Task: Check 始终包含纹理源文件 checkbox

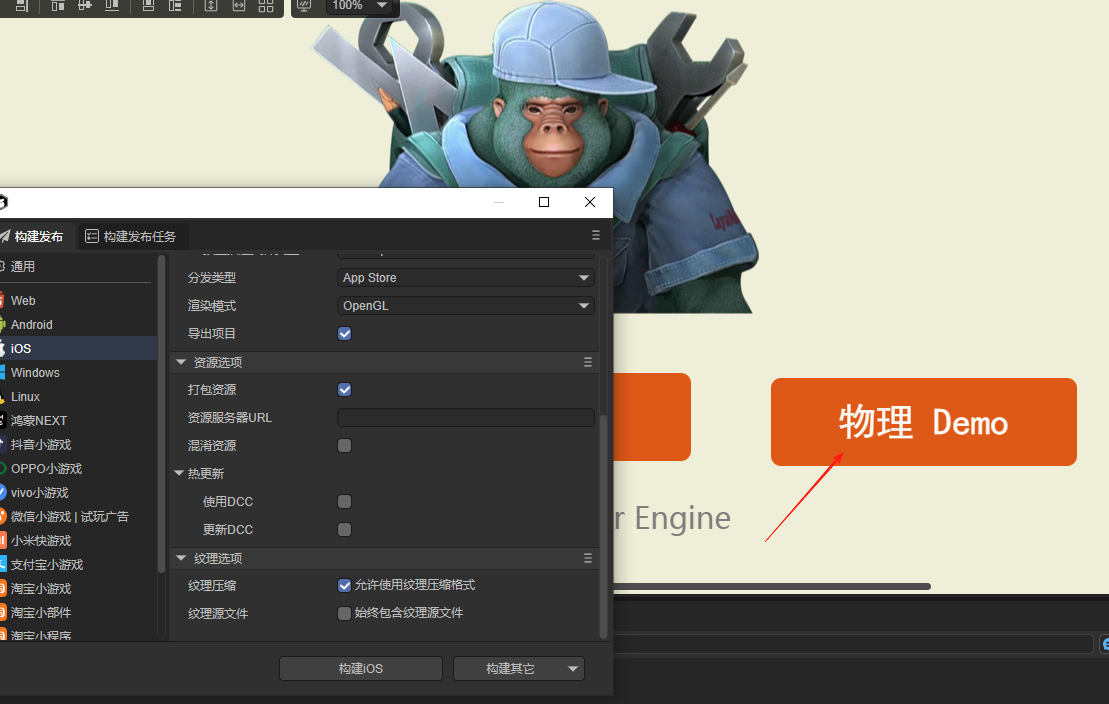Action: tap(344, 613)
